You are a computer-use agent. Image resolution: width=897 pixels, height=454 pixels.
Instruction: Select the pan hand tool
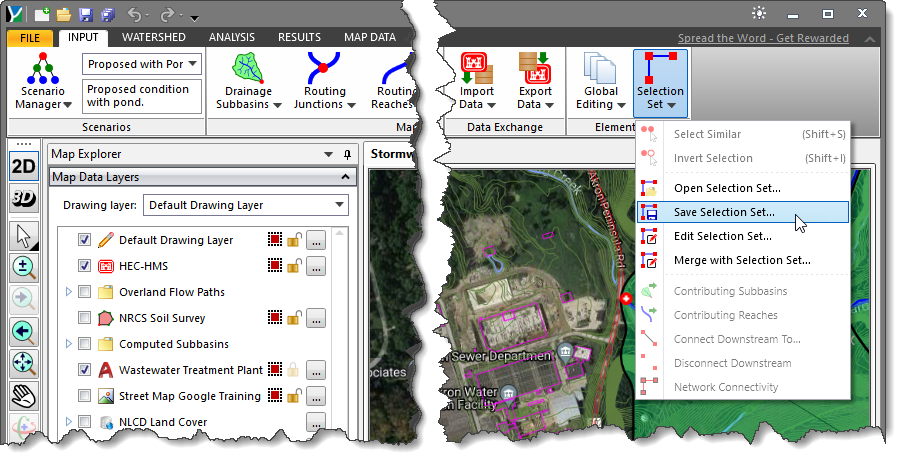(x=24, y=395)
